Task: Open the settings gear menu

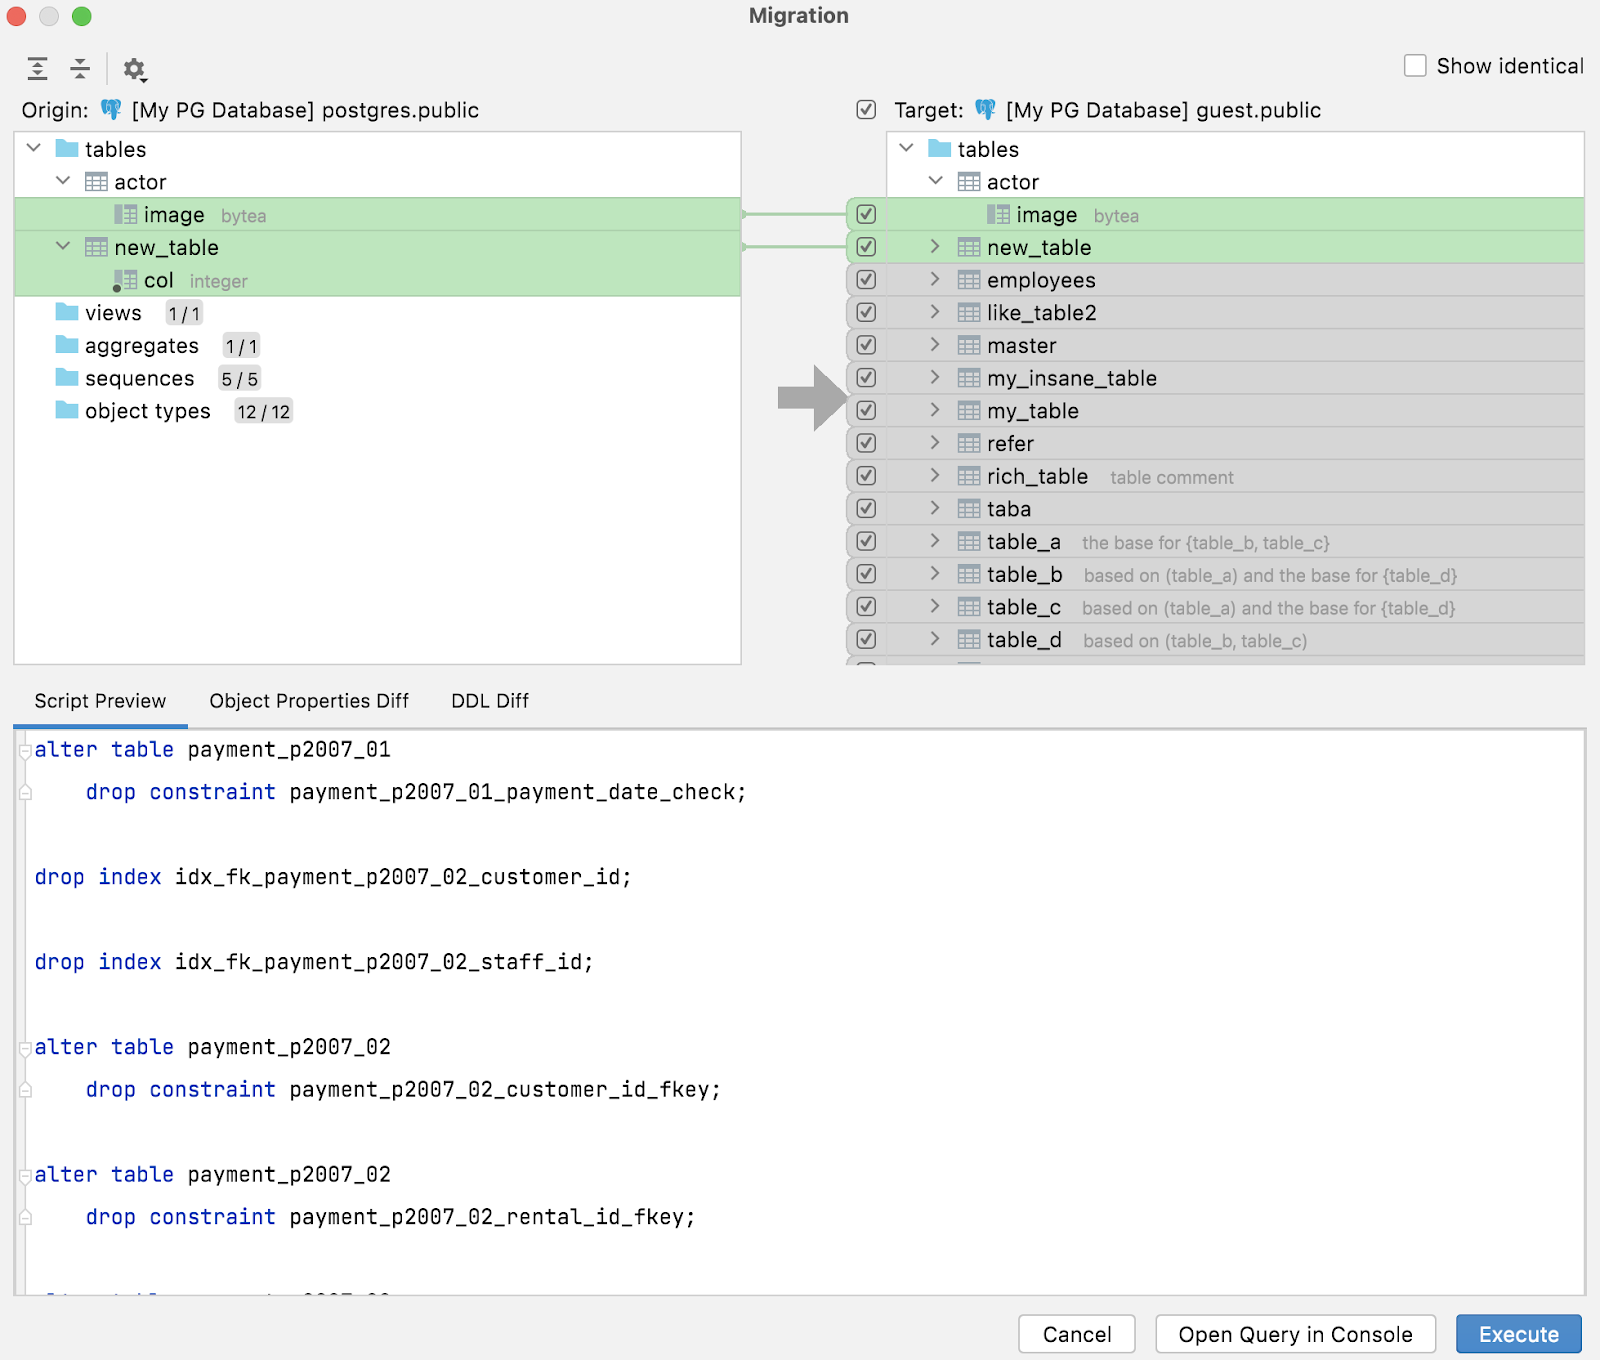Action: click(134, 69)
